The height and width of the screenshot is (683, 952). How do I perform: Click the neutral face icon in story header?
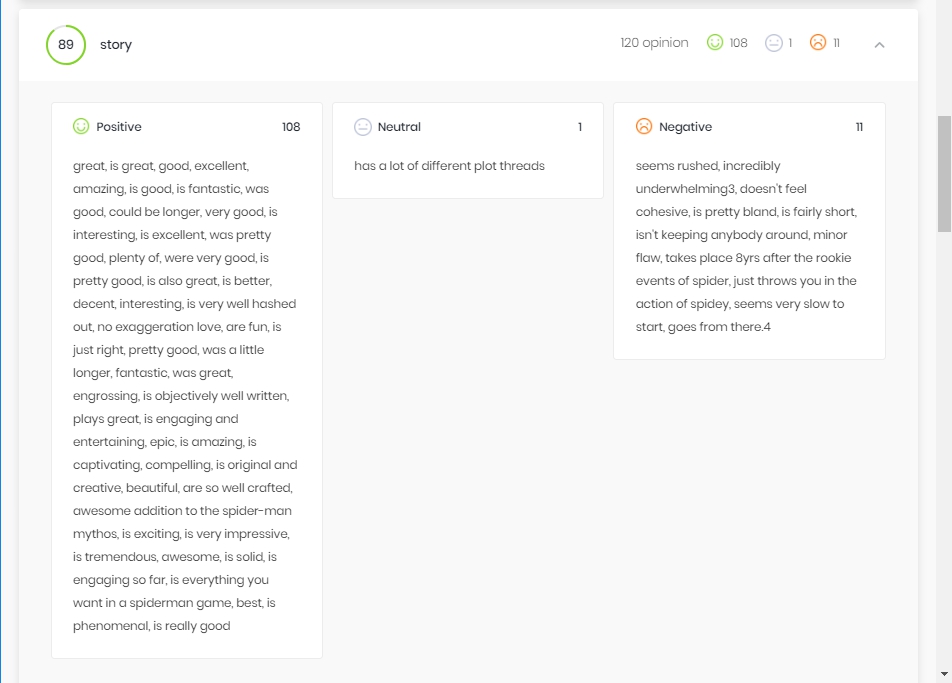[774, 43]
